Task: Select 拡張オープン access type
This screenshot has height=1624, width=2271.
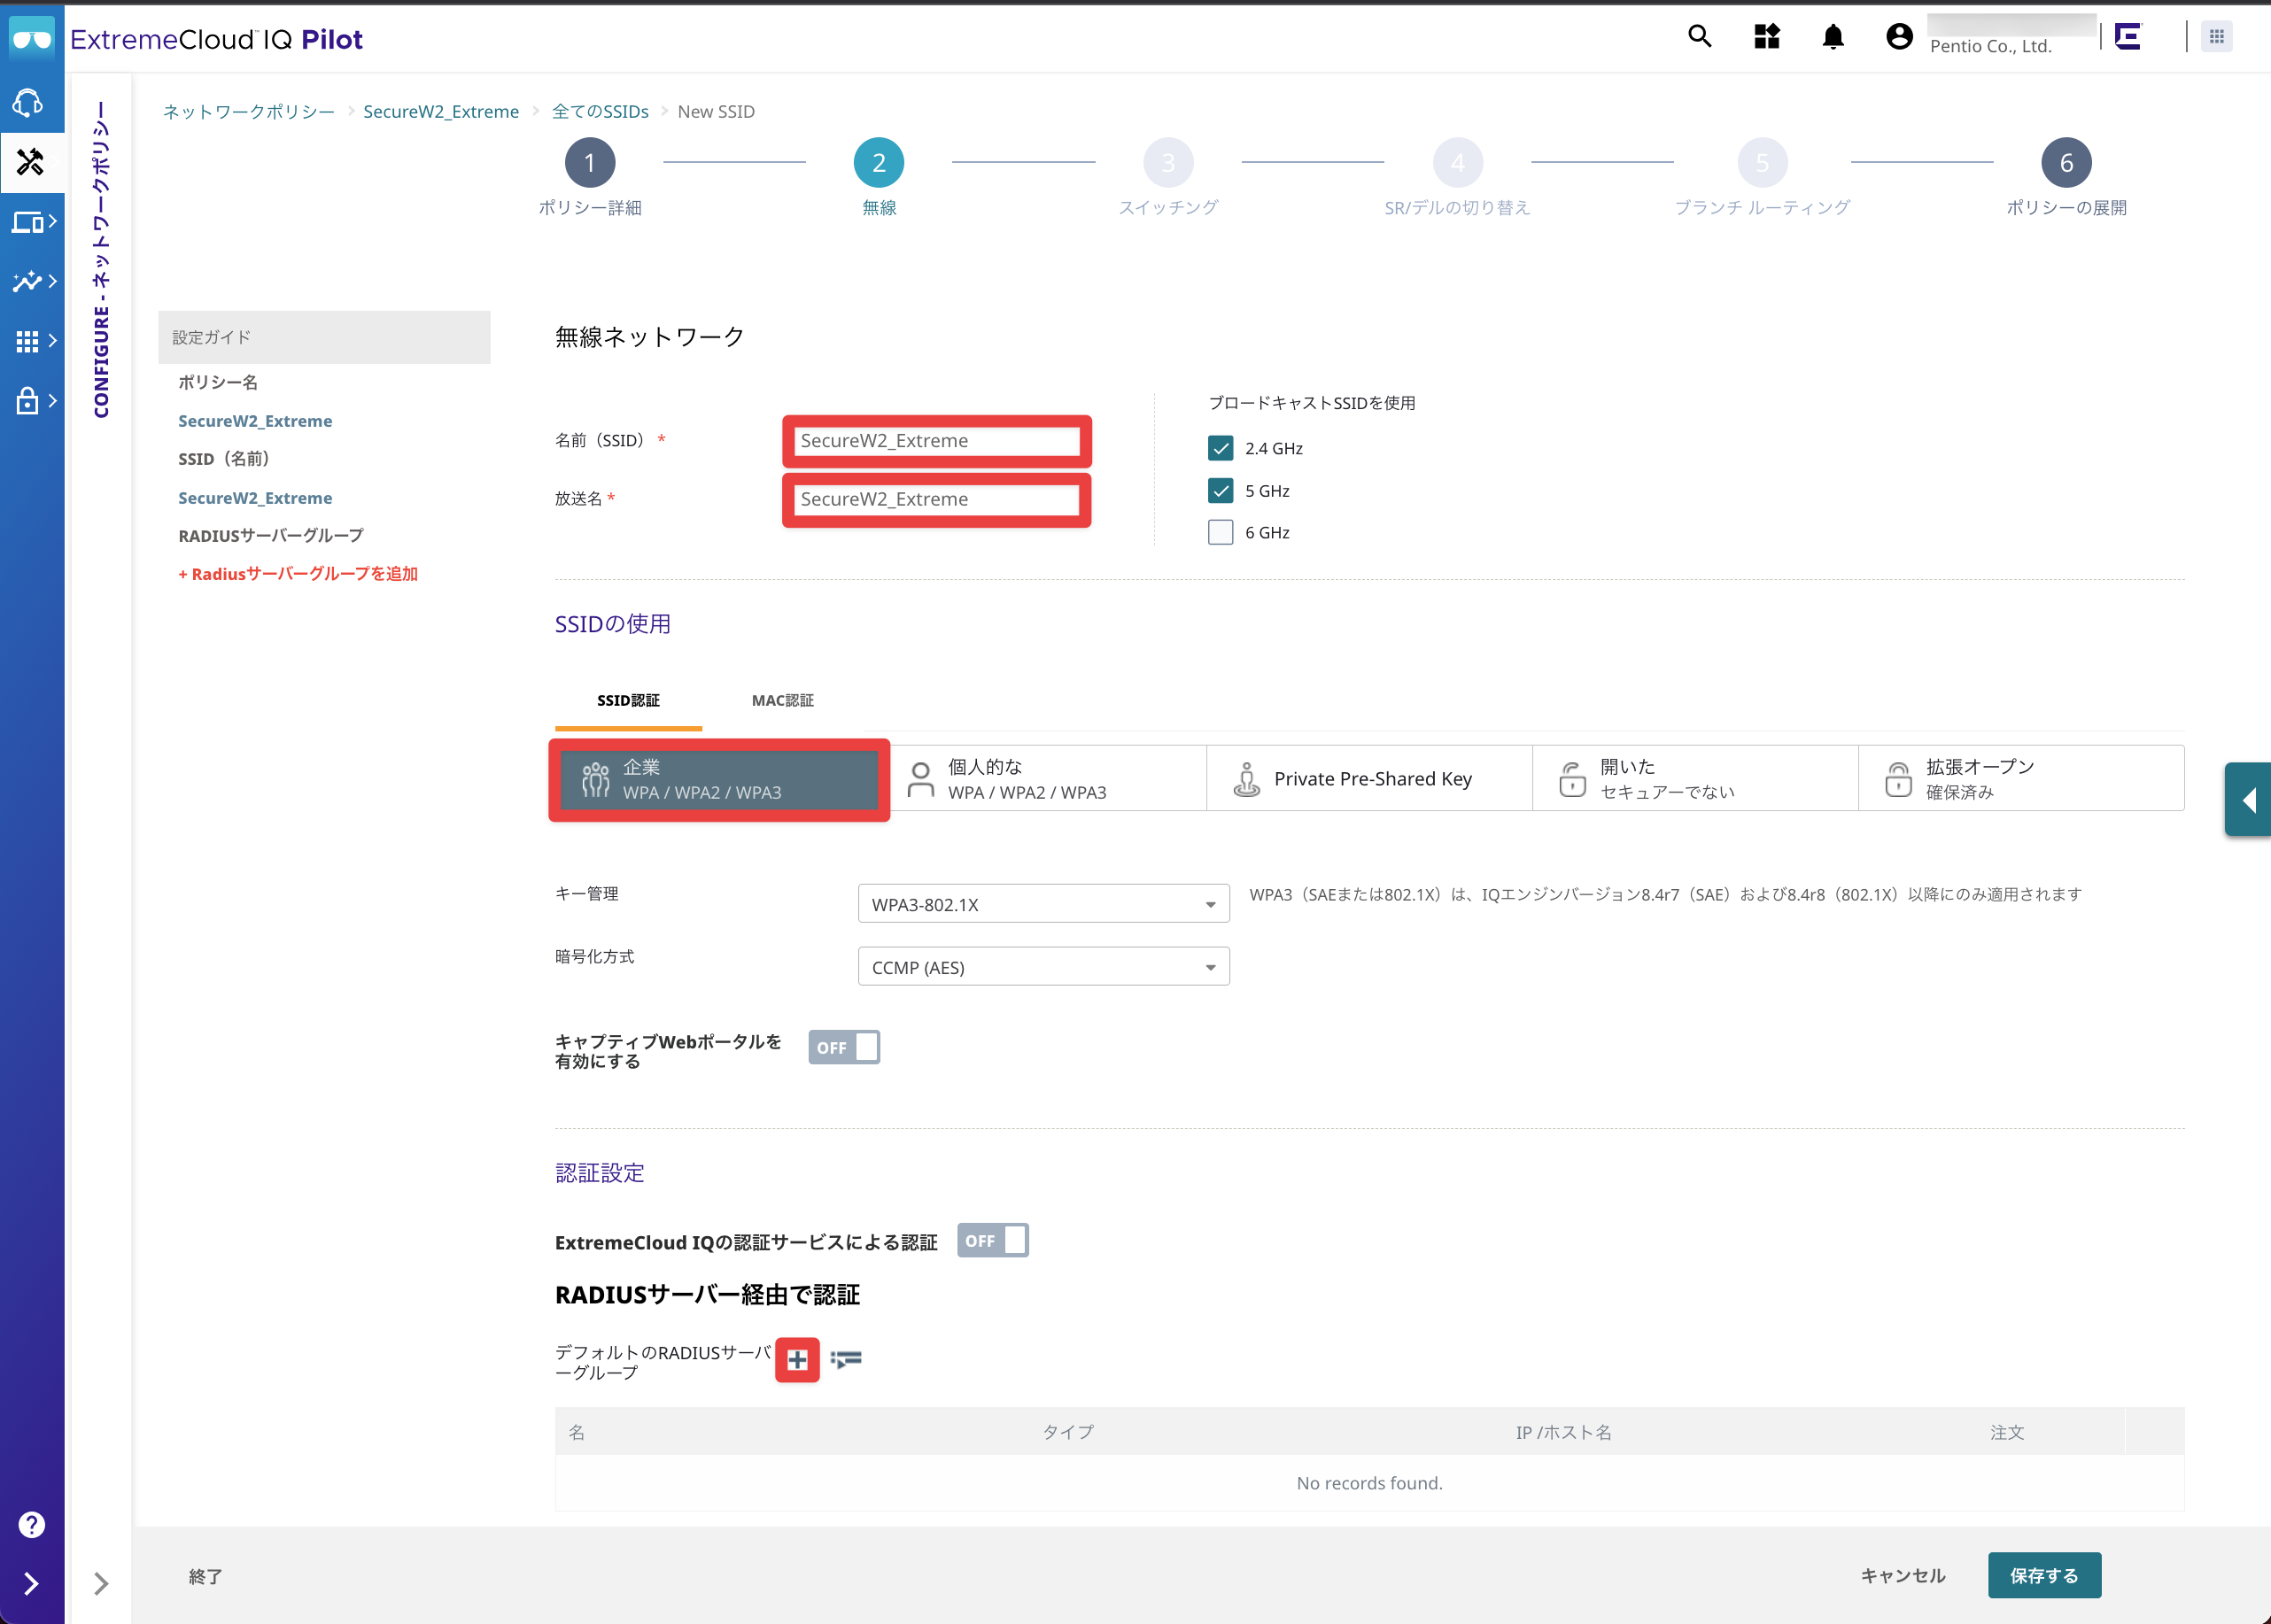Action: (2021, 779)
